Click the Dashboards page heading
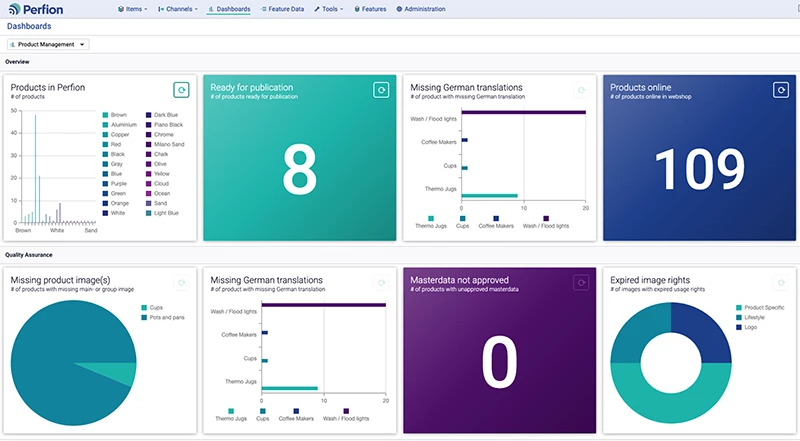 point(29,26)
